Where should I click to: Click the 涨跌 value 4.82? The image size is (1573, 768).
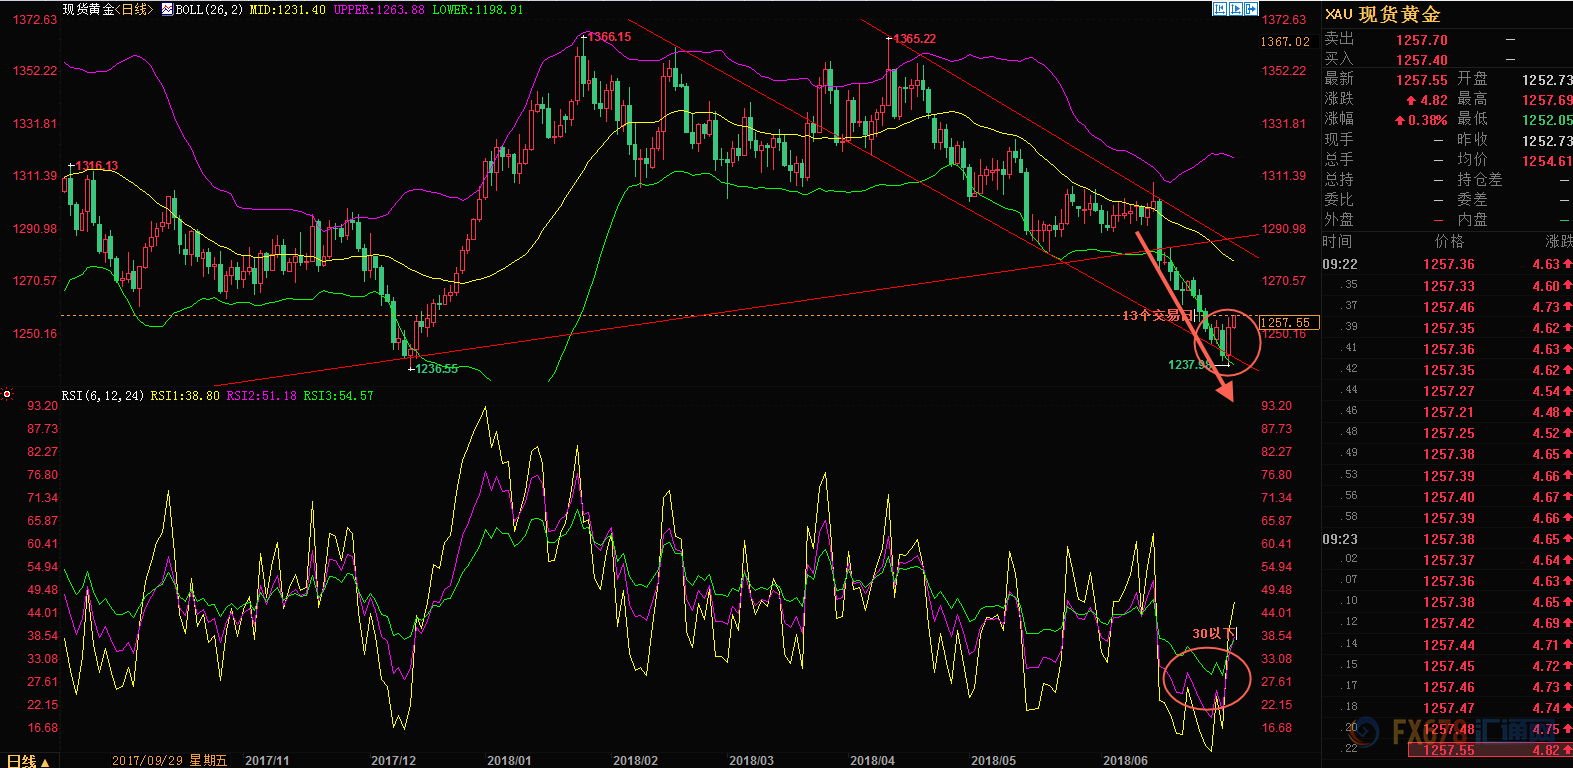tap(1434, 100)
